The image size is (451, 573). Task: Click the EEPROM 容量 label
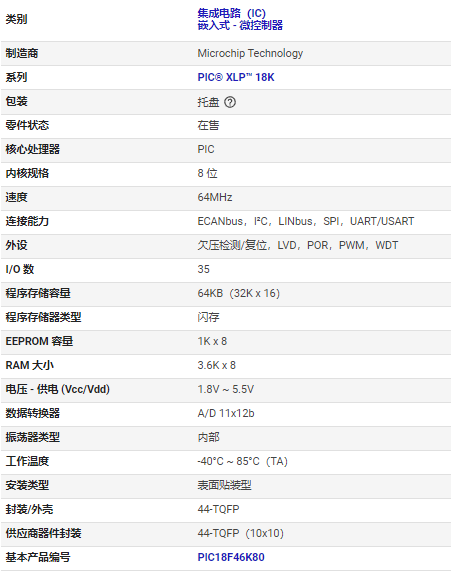[x=39, y=341]
